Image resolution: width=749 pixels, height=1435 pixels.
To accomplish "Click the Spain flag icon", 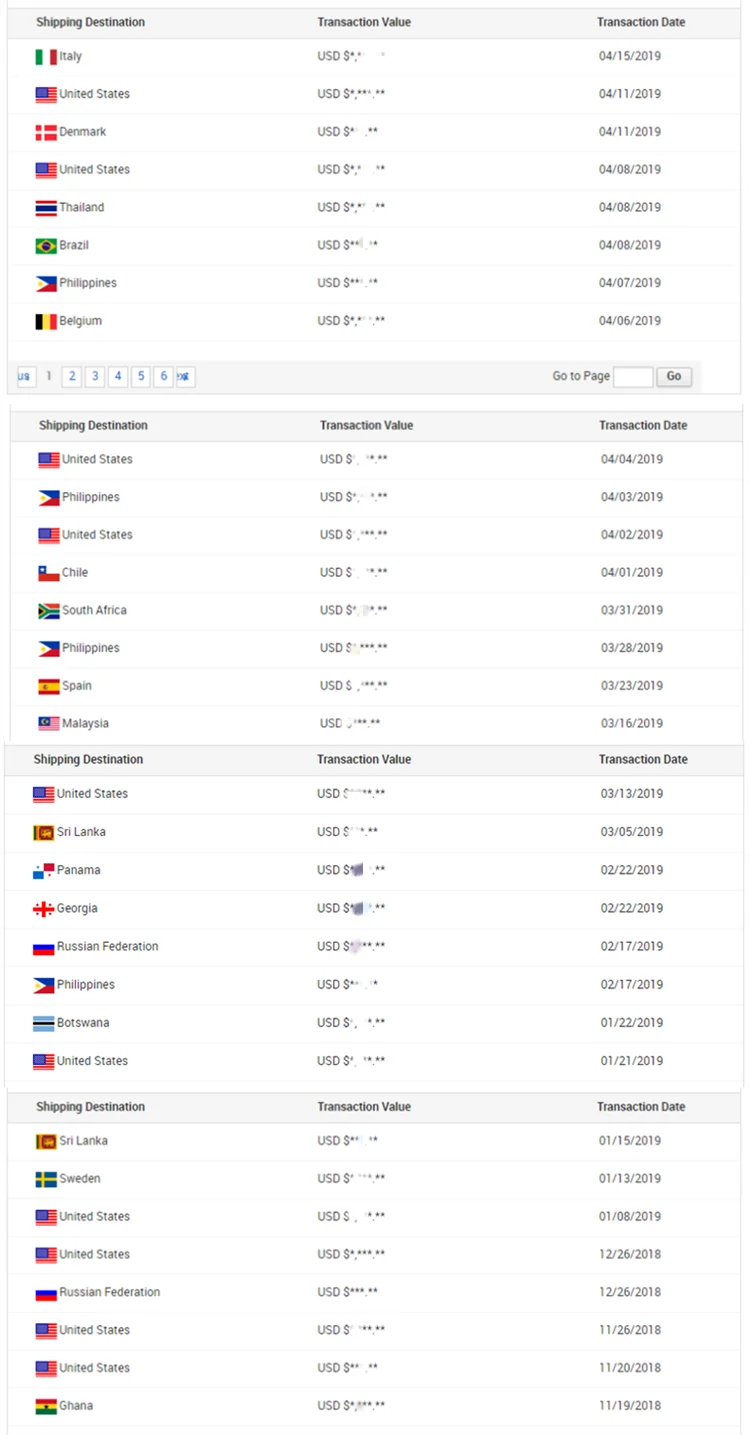I will point(49,687).
